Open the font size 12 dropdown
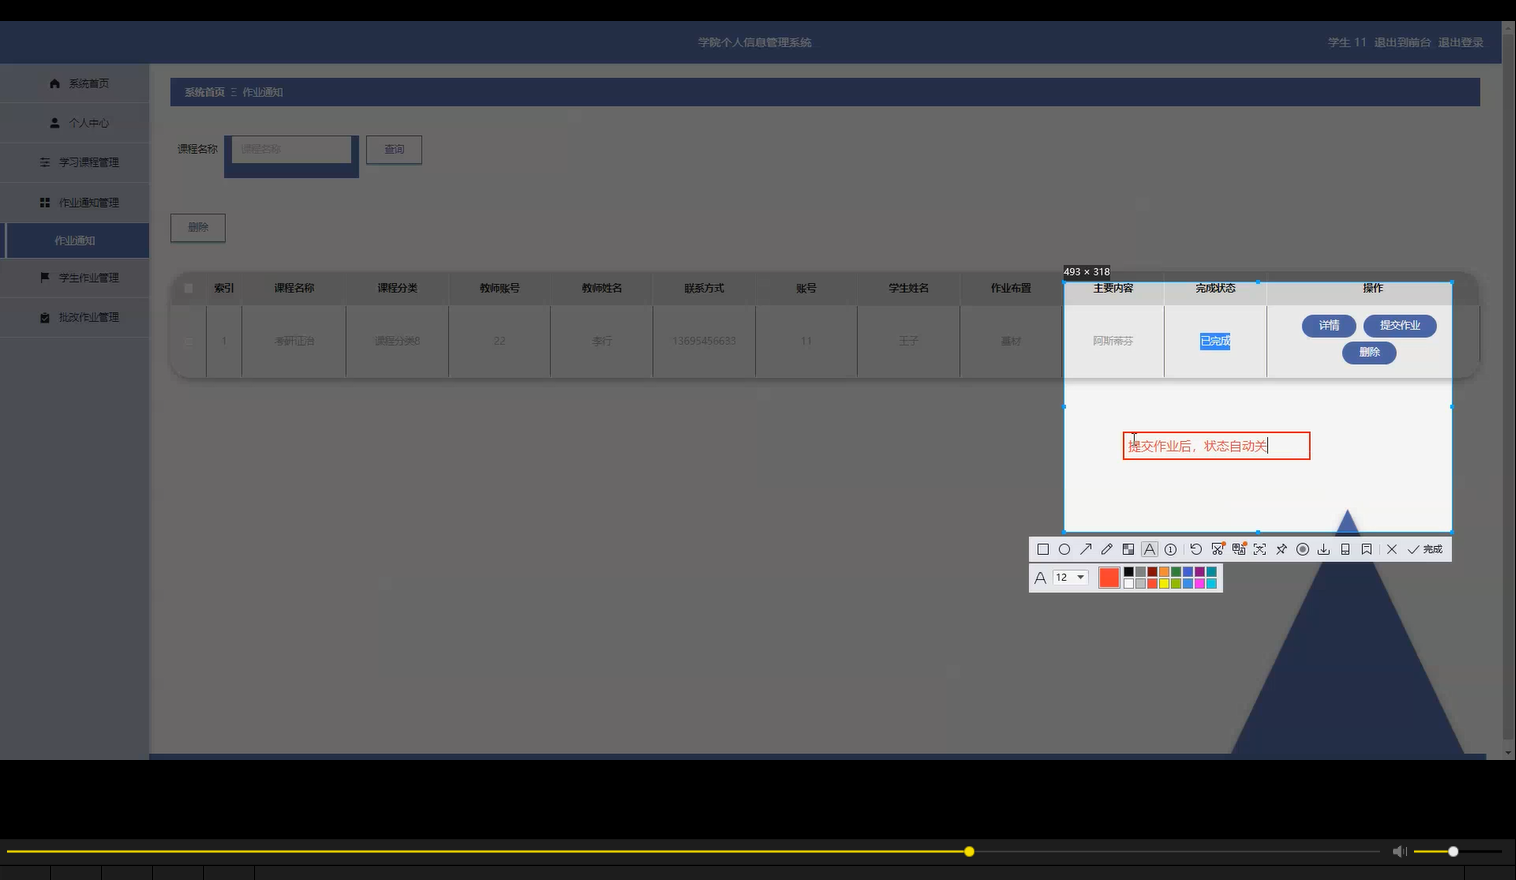The image size is (1516, 880). (1071, 578)
